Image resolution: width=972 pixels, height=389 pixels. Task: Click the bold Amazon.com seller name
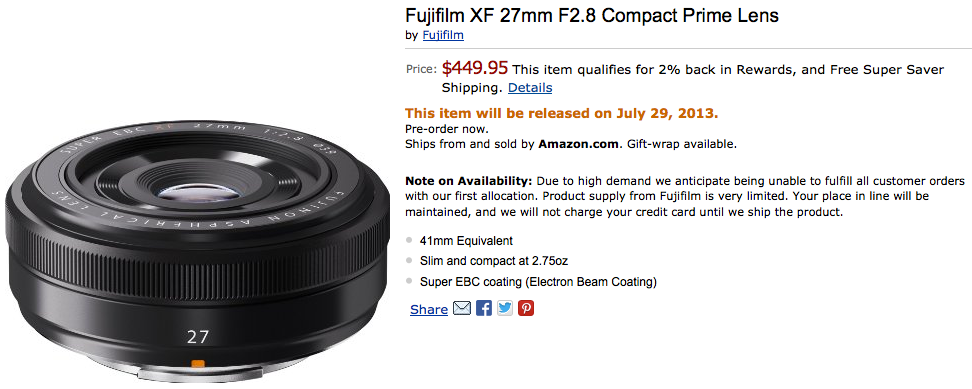click(x=578, y=144)
